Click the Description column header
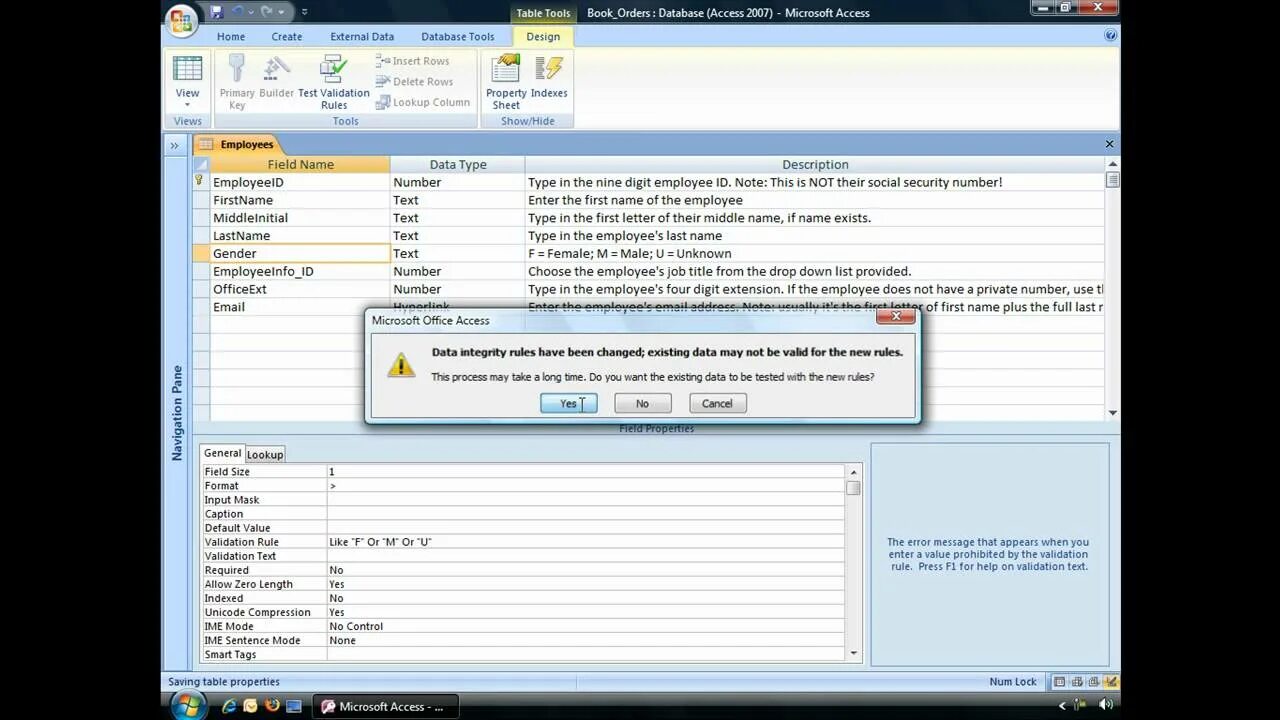Image resolution: width=1280 pixels, height=720 pixels. point(815,164)
